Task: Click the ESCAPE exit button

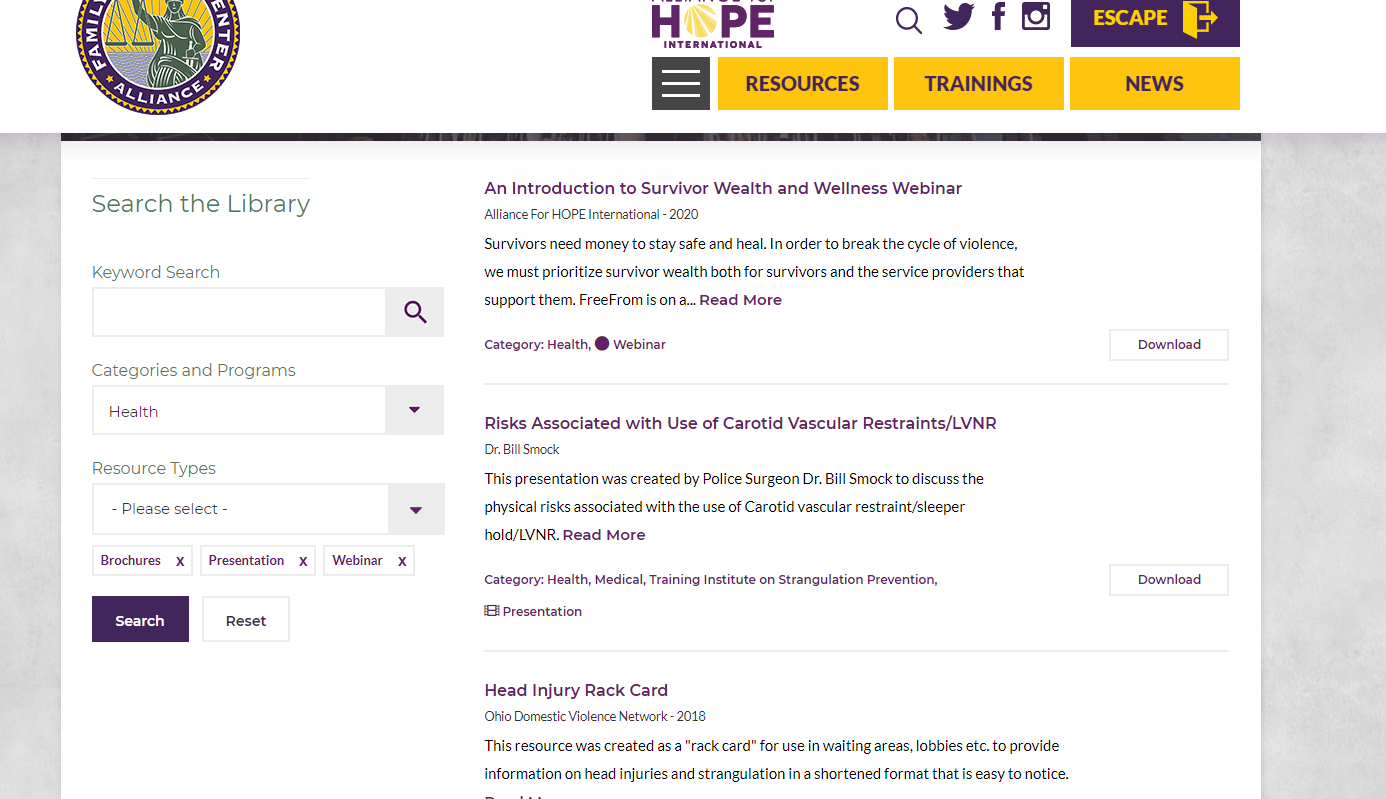Action: coord(1155,22)
